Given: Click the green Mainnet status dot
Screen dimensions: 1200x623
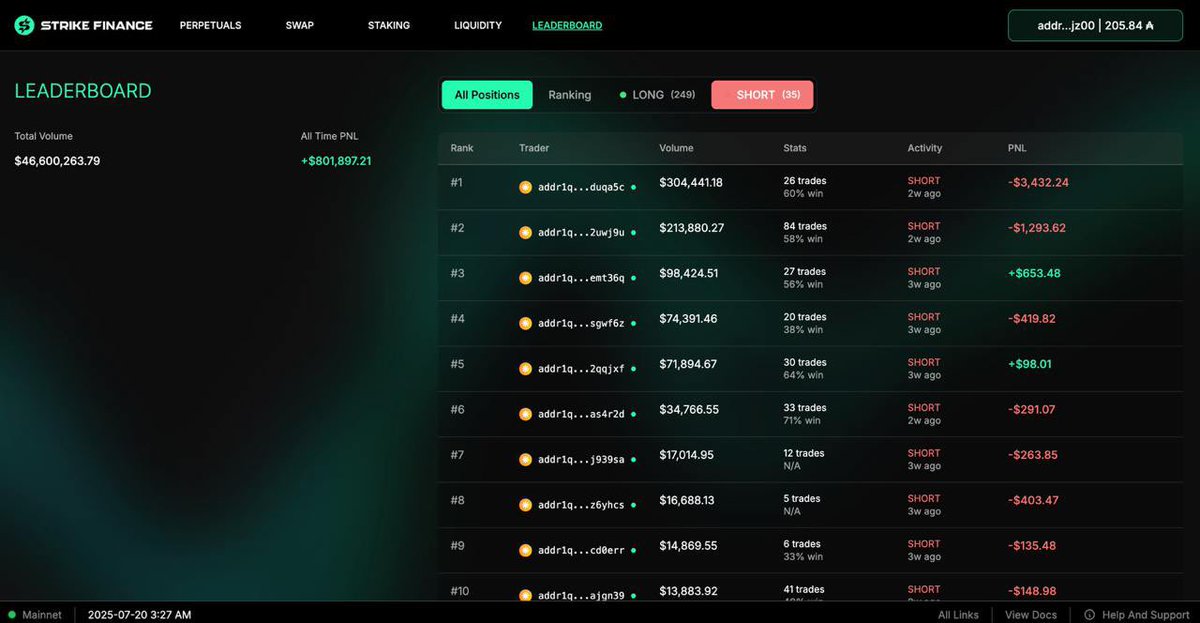Looking at the screenshot, I should [12, 615].
